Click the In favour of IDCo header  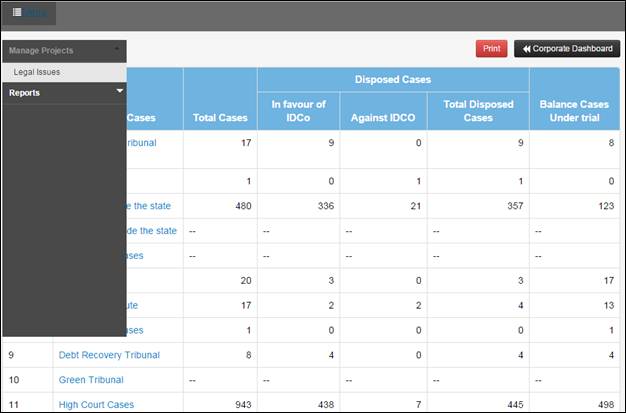[298, 111]
